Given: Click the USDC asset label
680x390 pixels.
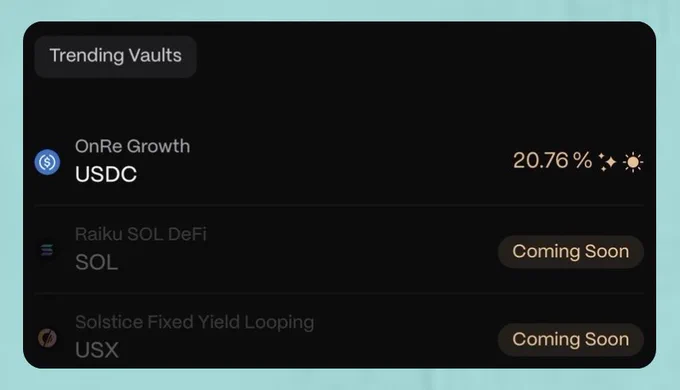Looking at the screenshot, I should point(106,174).
